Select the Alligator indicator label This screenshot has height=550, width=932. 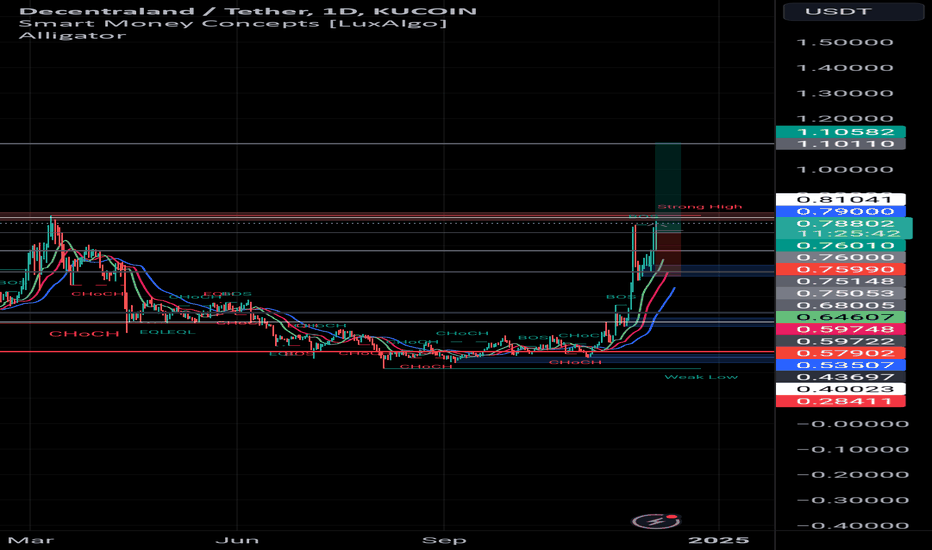click(72, 36)
